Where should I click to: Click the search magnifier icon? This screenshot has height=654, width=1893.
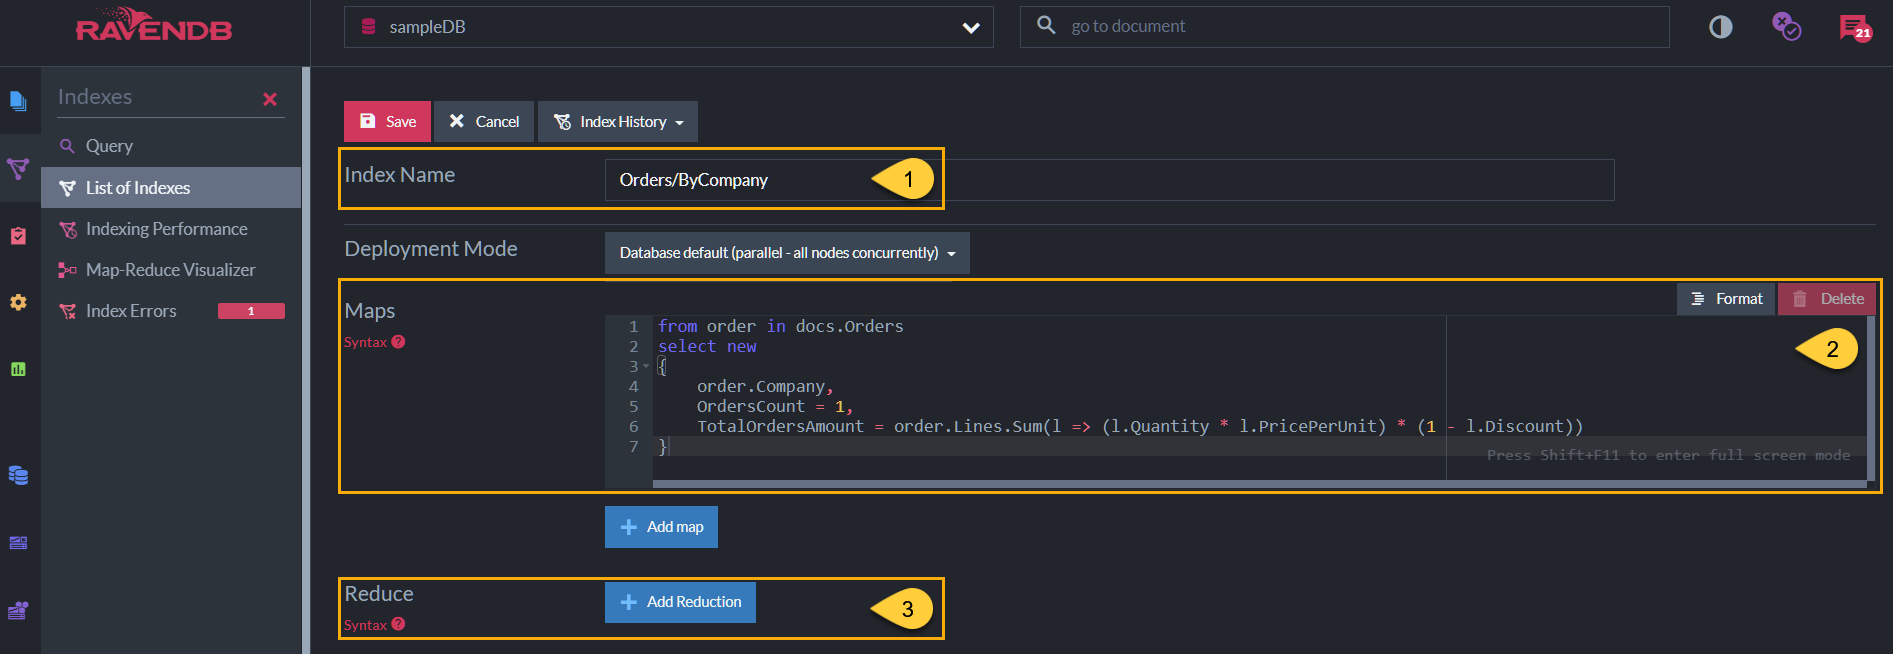(1046, 25)
